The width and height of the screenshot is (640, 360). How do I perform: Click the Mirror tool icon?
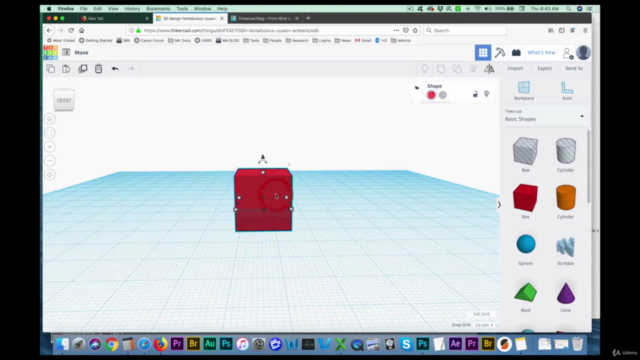point(489,69)
